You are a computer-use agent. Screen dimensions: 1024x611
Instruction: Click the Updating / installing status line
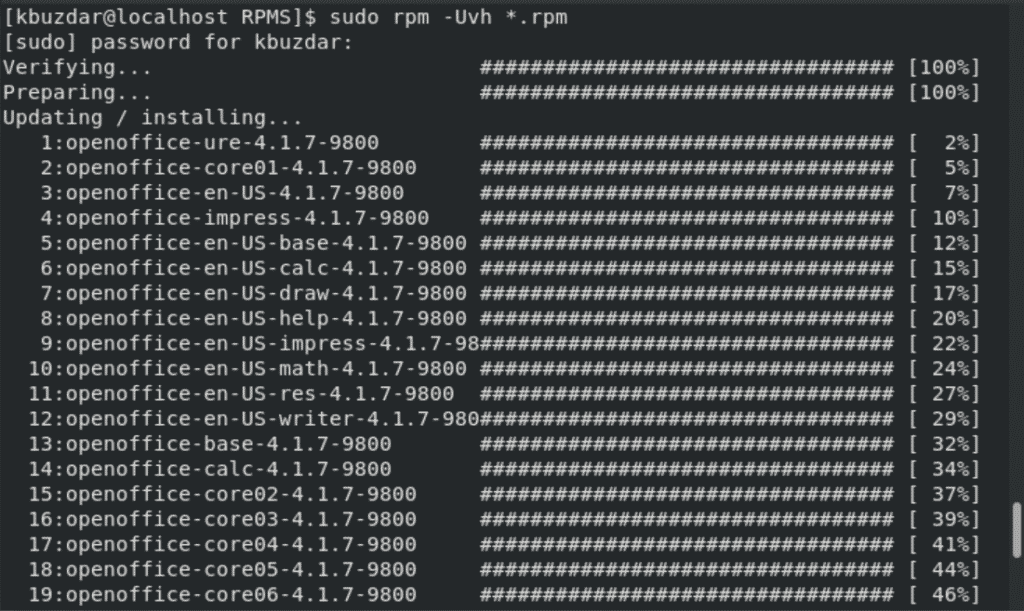[x=137, y=118]
